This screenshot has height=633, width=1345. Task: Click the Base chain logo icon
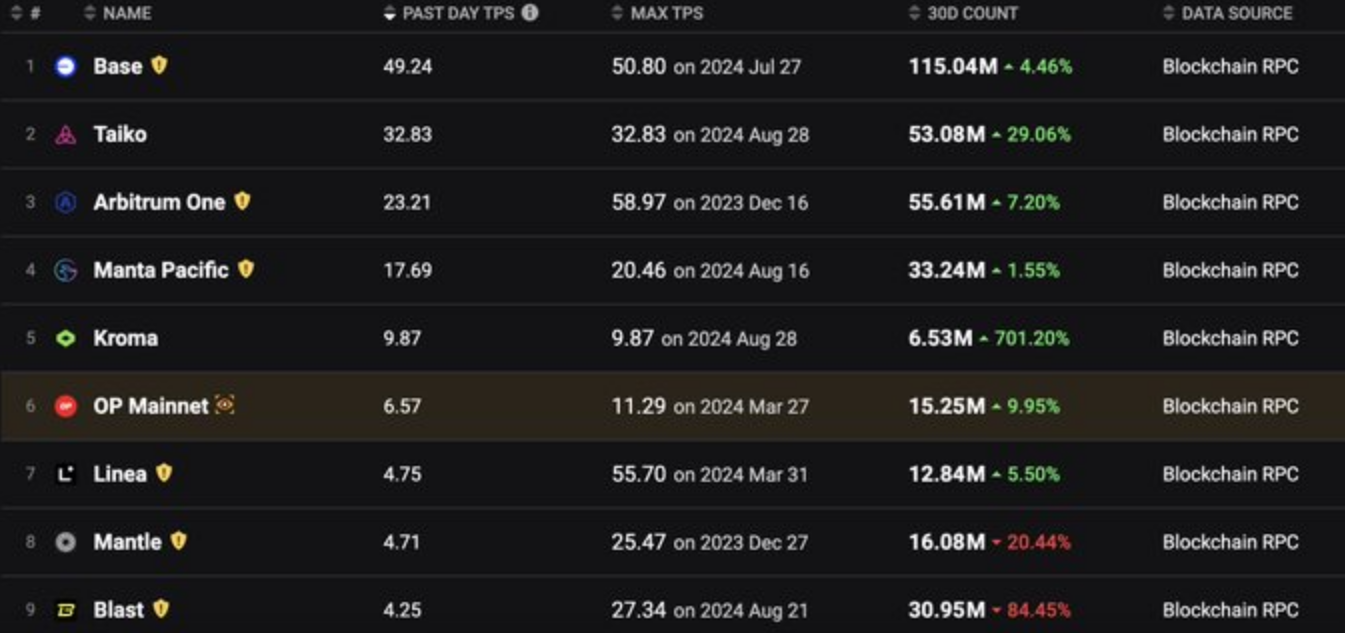tap(66, 67)
